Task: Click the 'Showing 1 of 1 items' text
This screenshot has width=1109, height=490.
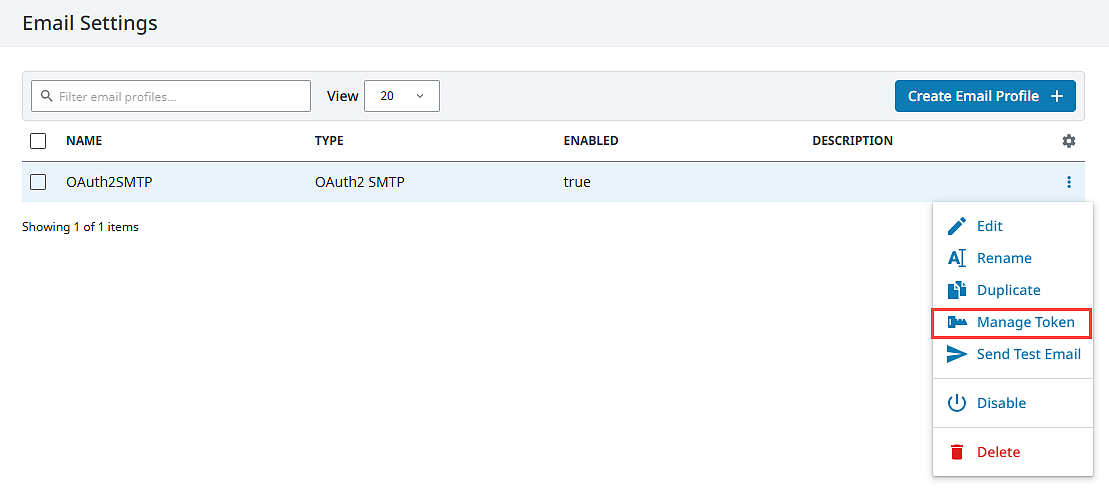Action: pyautogui.click(x=80, y=227)
